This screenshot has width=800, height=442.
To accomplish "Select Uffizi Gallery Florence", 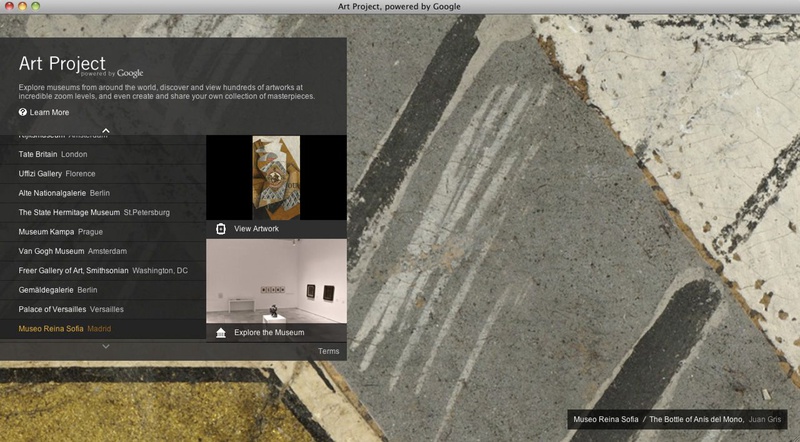I will (x=103, y=174).
